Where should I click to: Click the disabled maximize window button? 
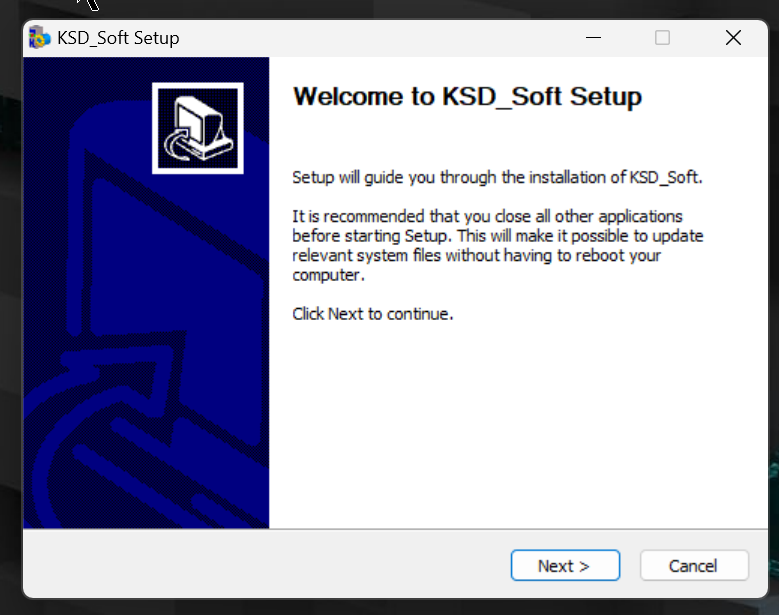662,38
